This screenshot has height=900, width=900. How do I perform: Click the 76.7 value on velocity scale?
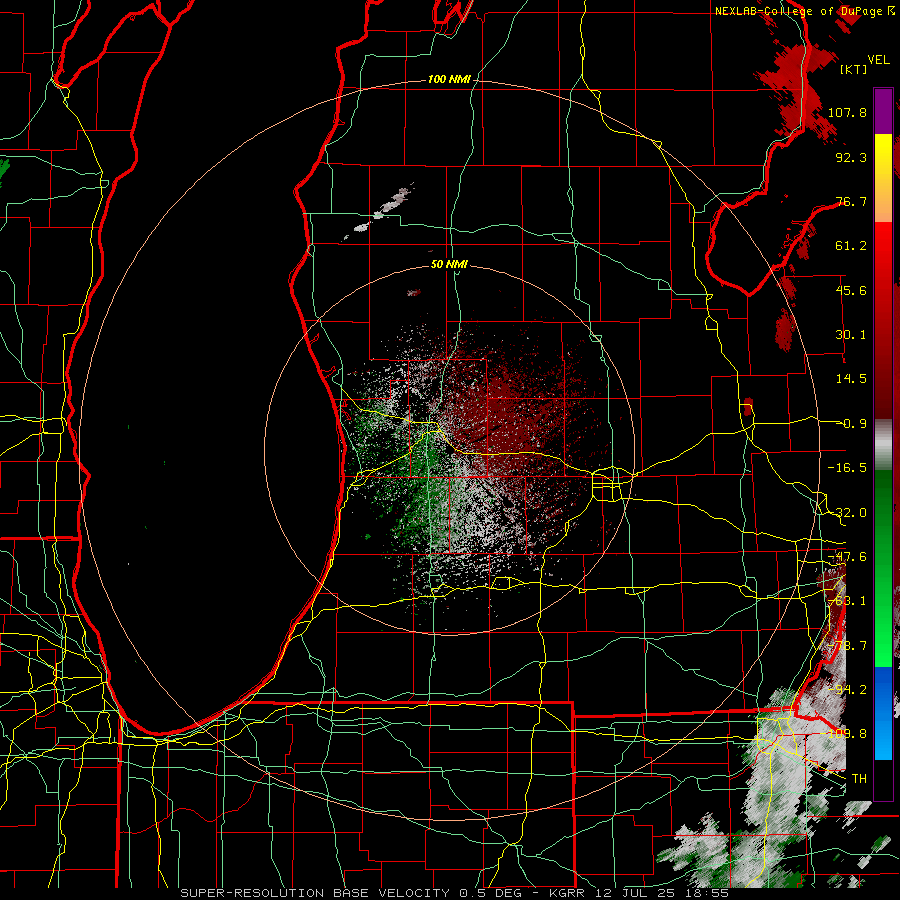pos(851,201)
